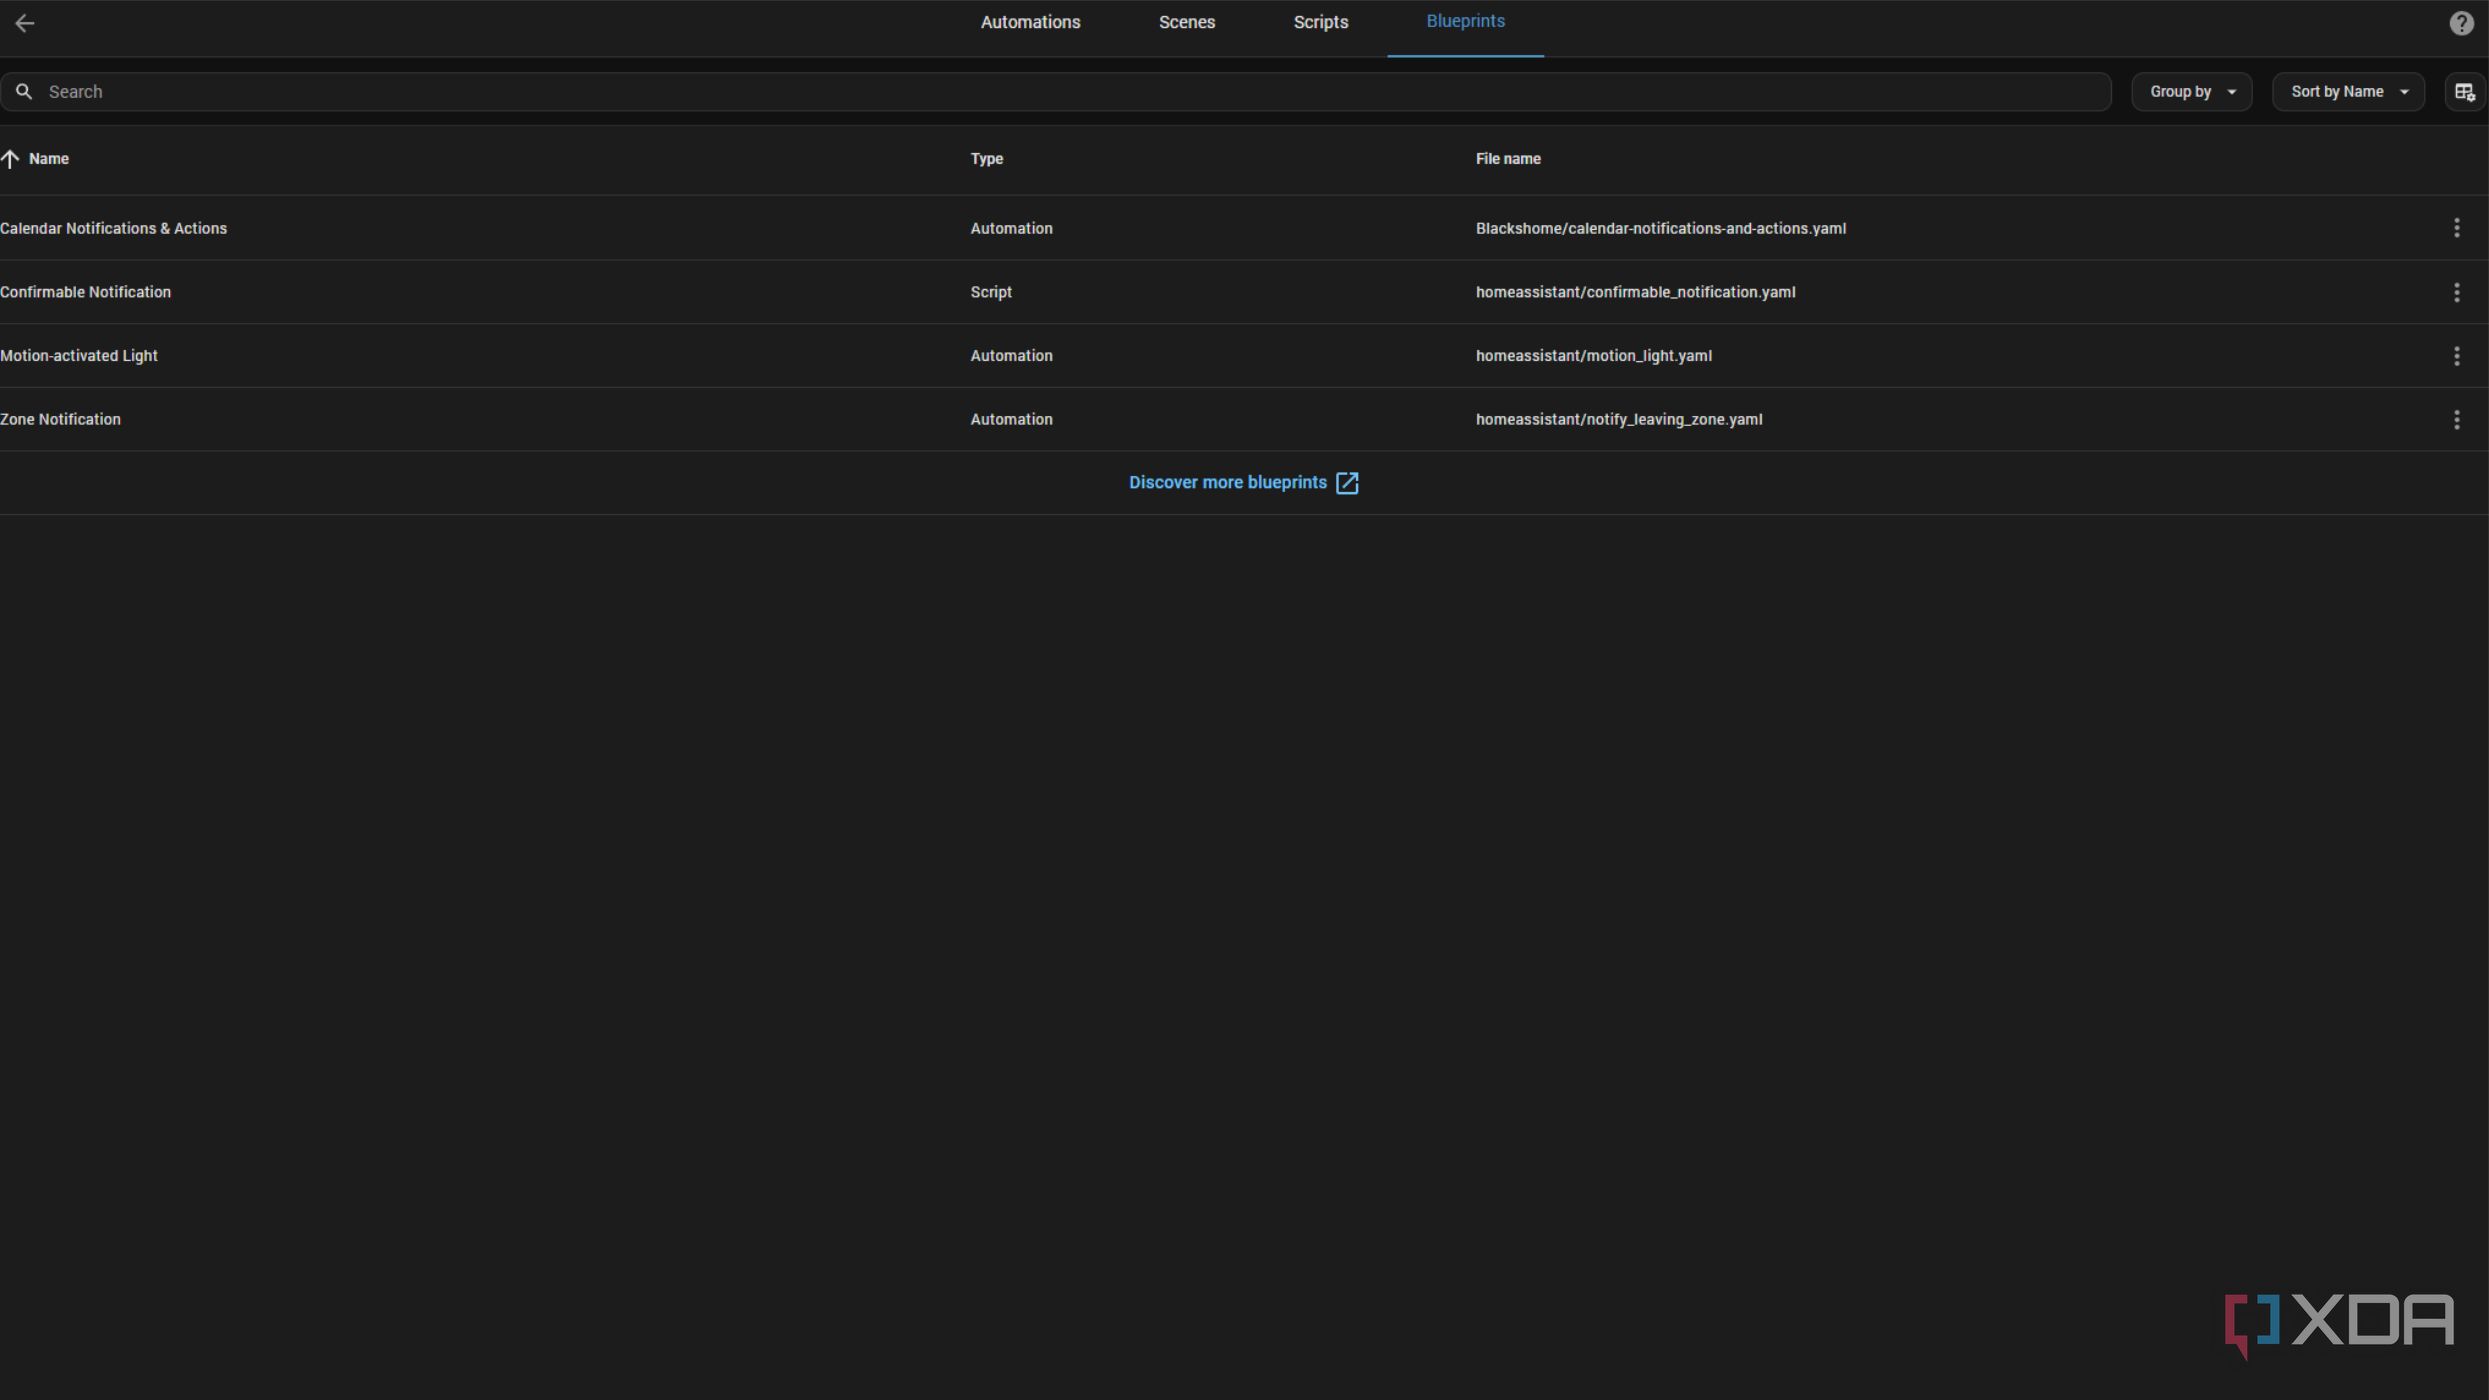Toggle sort arrow beside Name header
Screen dimensions: 2489x1400
[x=10, y=159]
